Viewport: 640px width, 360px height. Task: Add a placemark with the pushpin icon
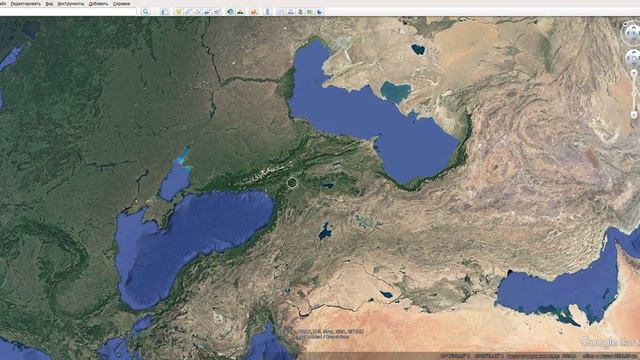(x=178, y=12)
